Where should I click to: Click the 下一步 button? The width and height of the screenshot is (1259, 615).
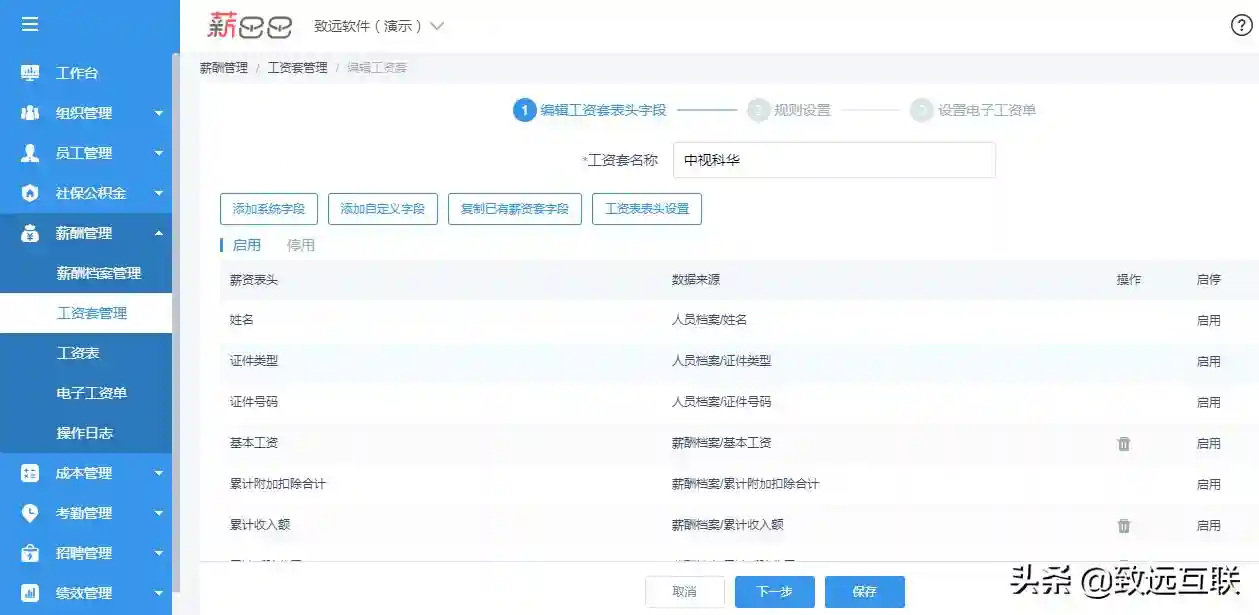coord(774,592)
